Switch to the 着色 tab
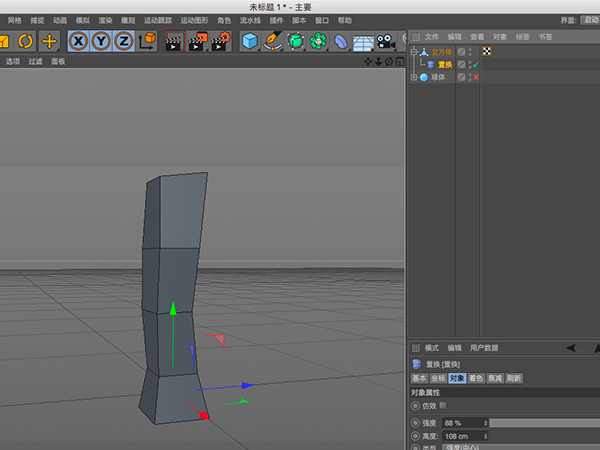Screen dimensions: 600x450 pyautogui.click(x=476, y=378)
